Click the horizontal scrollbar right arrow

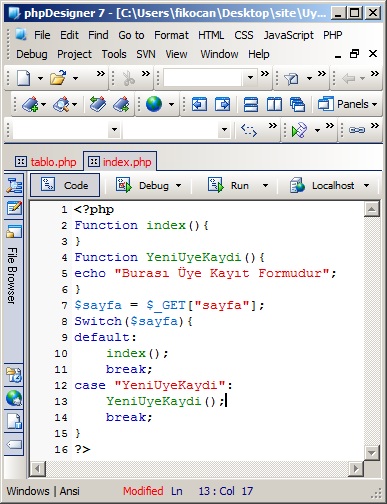pos(356,469)
